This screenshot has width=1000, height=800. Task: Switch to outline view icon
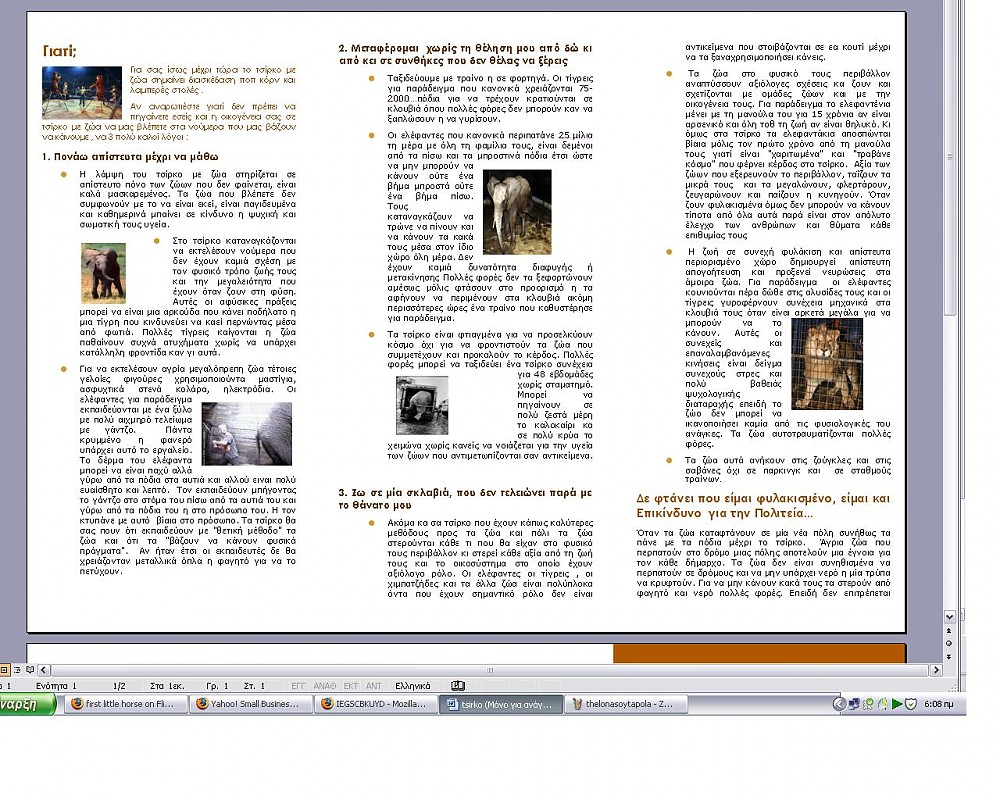coord(18,670)
